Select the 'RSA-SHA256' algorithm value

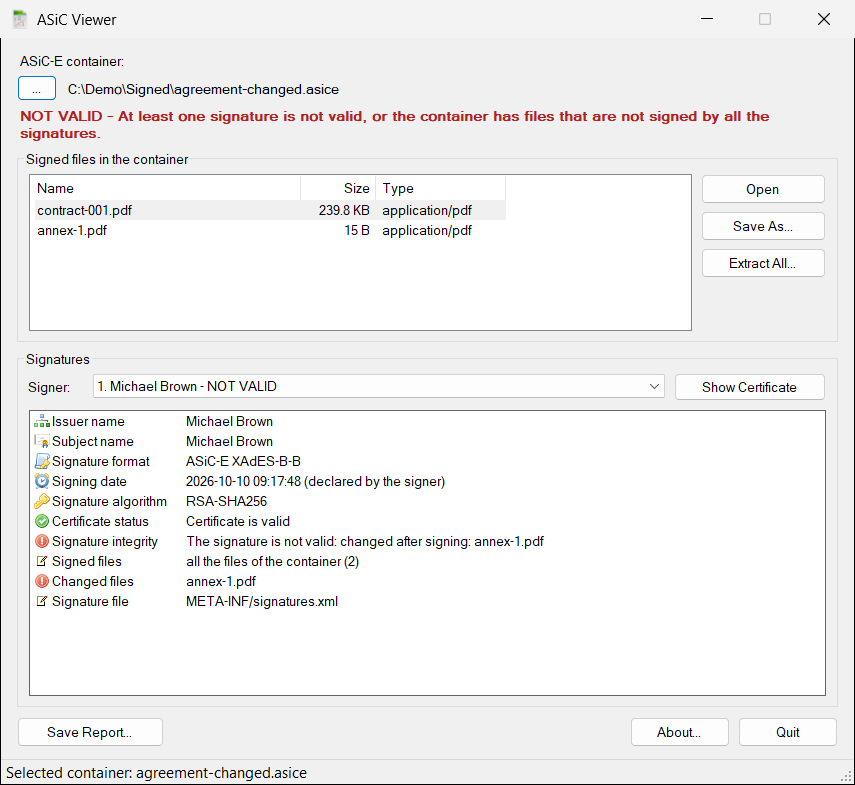(x=226, y=501)
